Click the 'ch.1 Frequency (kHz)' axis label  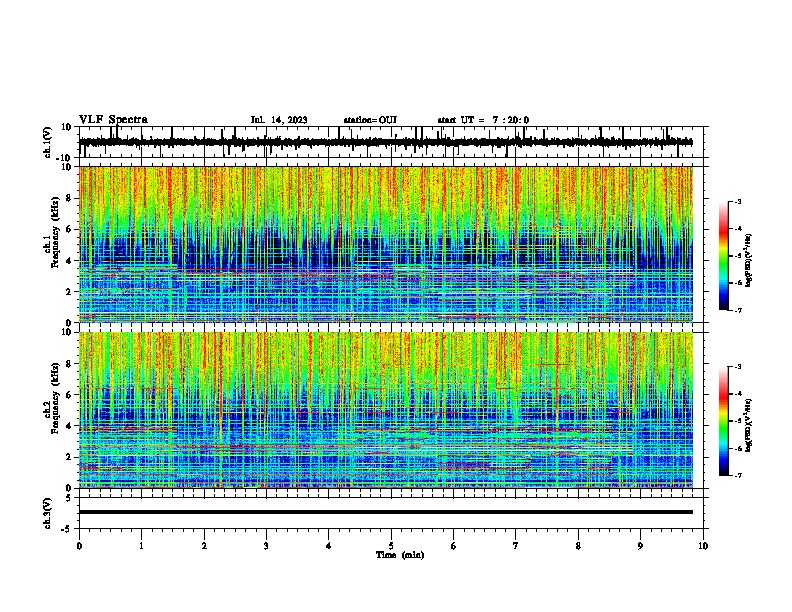pyautogui.click(x=52, y=232)
